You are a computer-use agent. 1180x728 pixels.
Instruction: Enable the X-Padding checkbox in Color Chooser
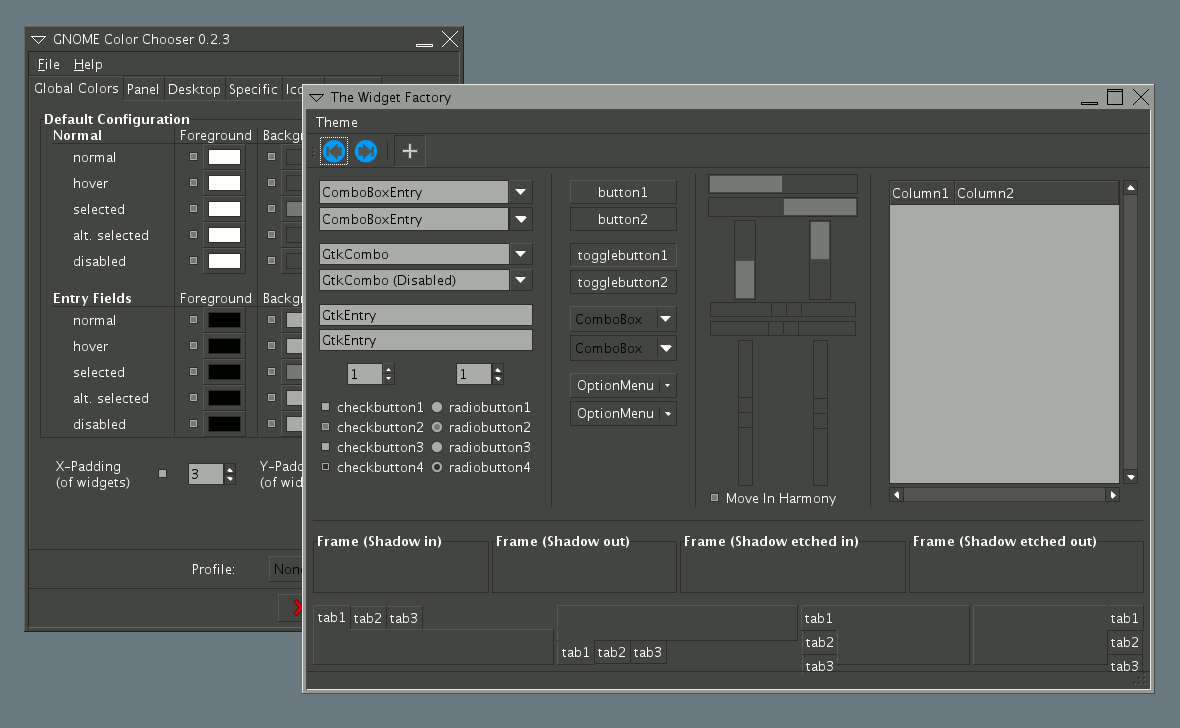point(163,474)
